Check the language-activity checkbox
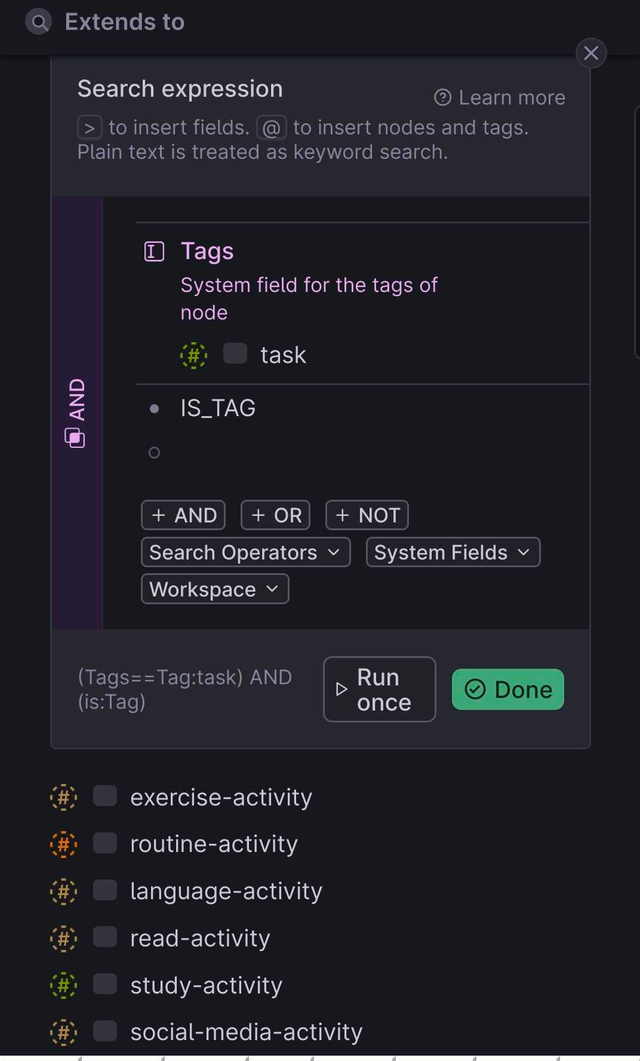 [105, 891]
